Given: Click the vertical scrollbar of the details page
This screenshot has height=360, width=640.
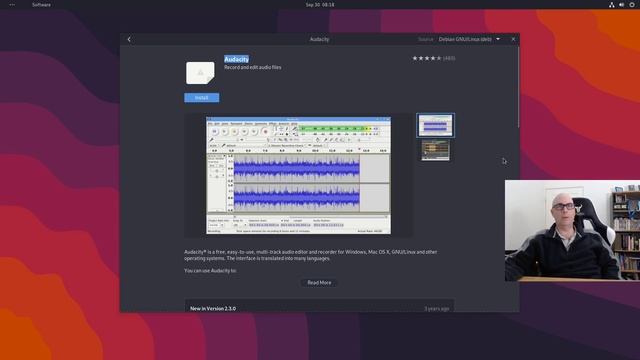Looking at the screenshot, I should [x=518, y=88].
